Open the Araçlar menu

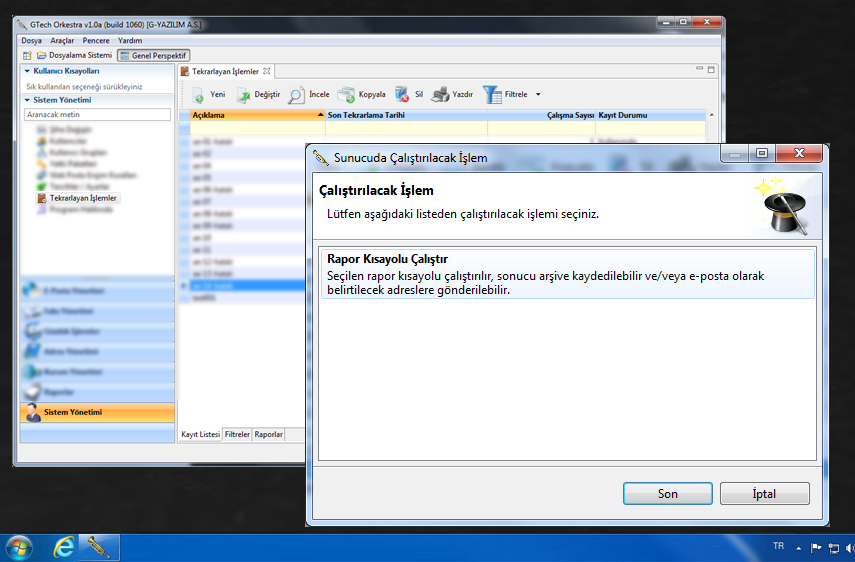[x=62, y=40]
